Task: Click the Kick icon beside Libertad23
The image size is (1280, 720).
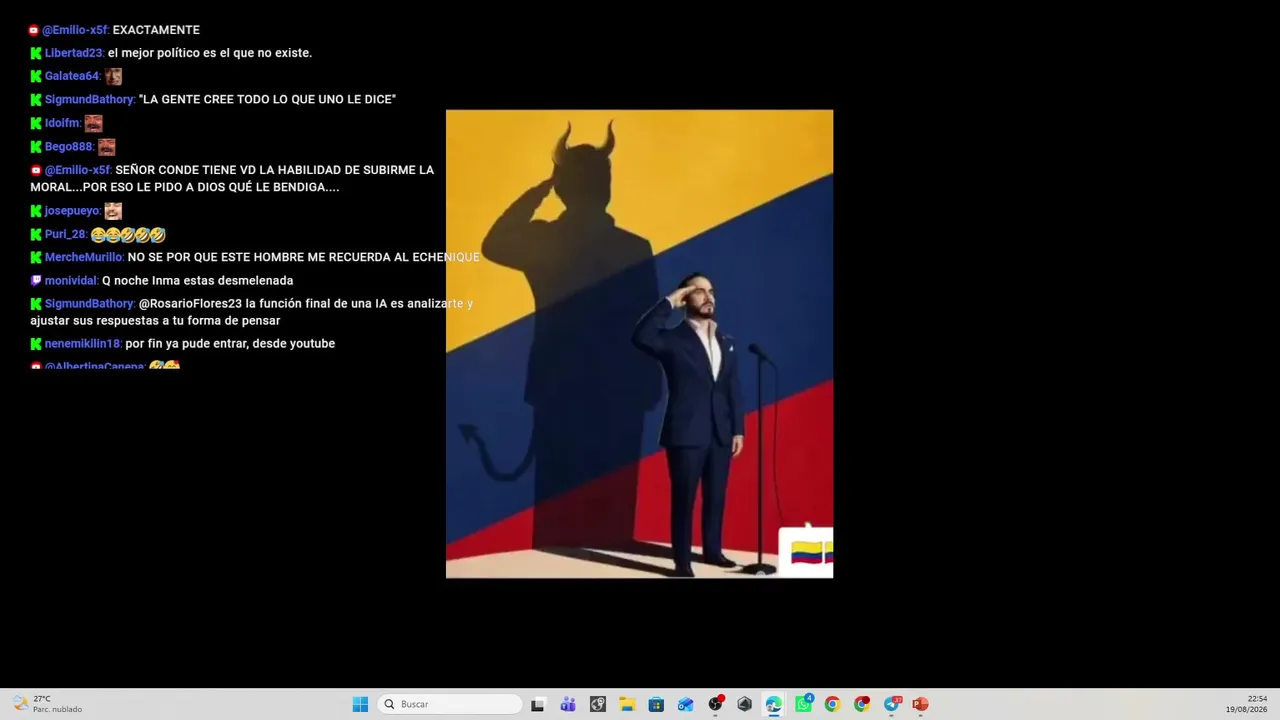Action: pos(36,53)
